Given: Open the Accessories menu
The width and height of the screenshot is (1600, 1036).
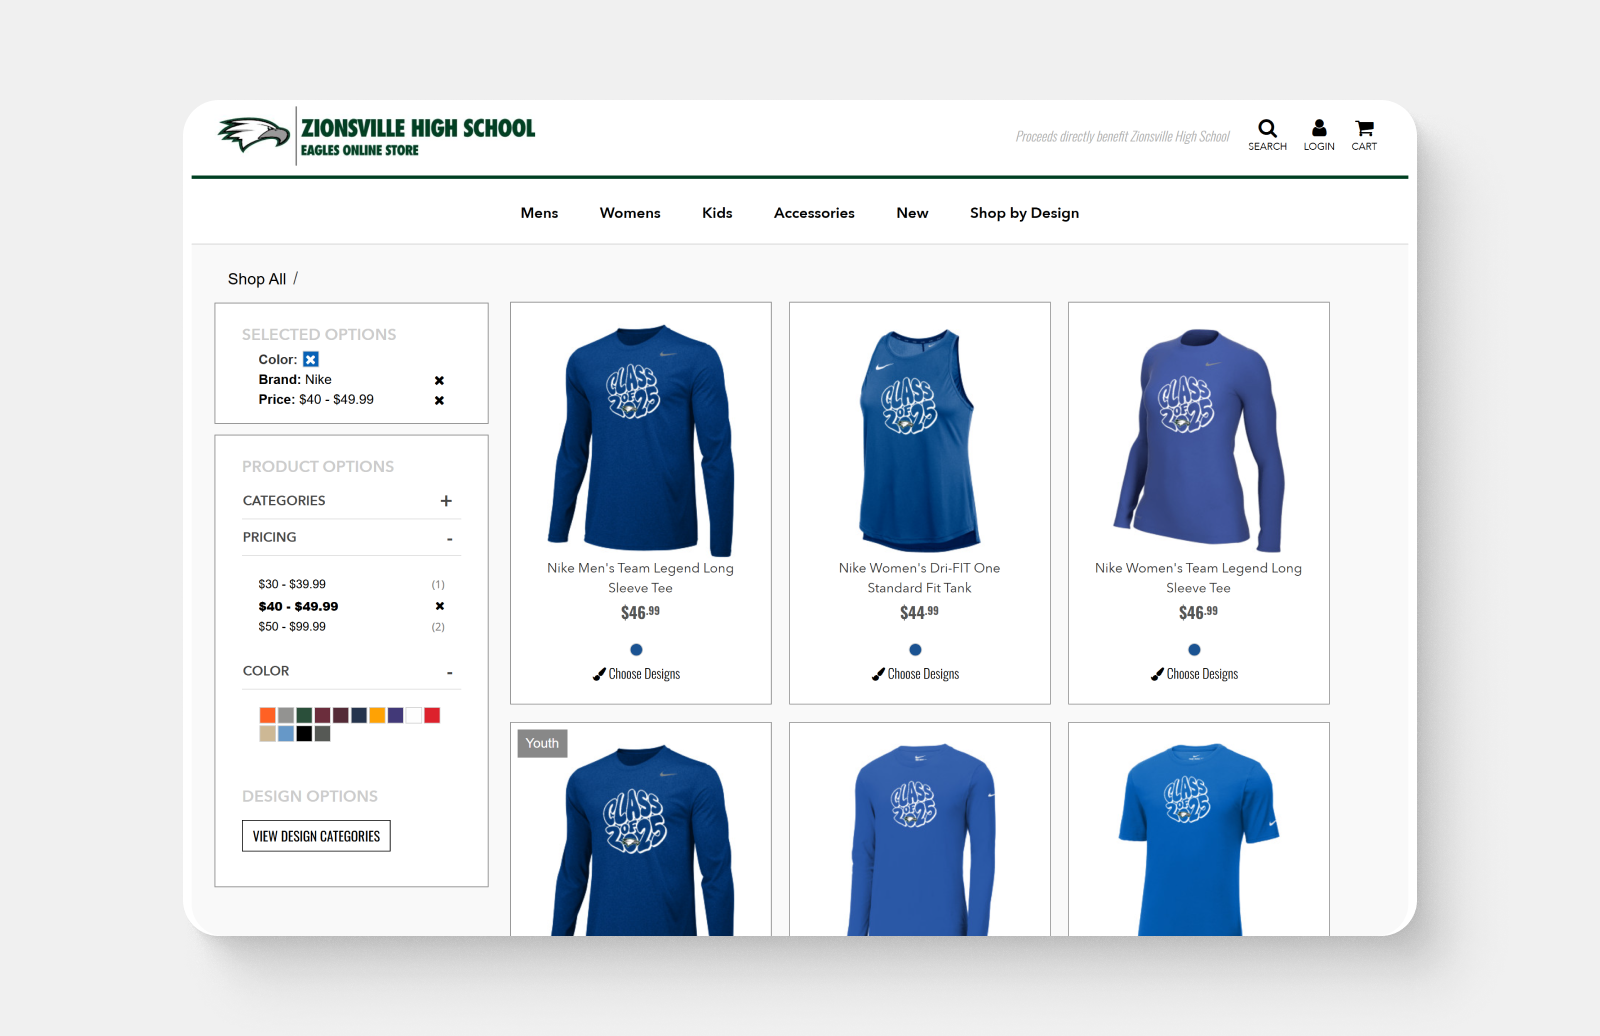Looking at the screenshot, I should point(814,213).
